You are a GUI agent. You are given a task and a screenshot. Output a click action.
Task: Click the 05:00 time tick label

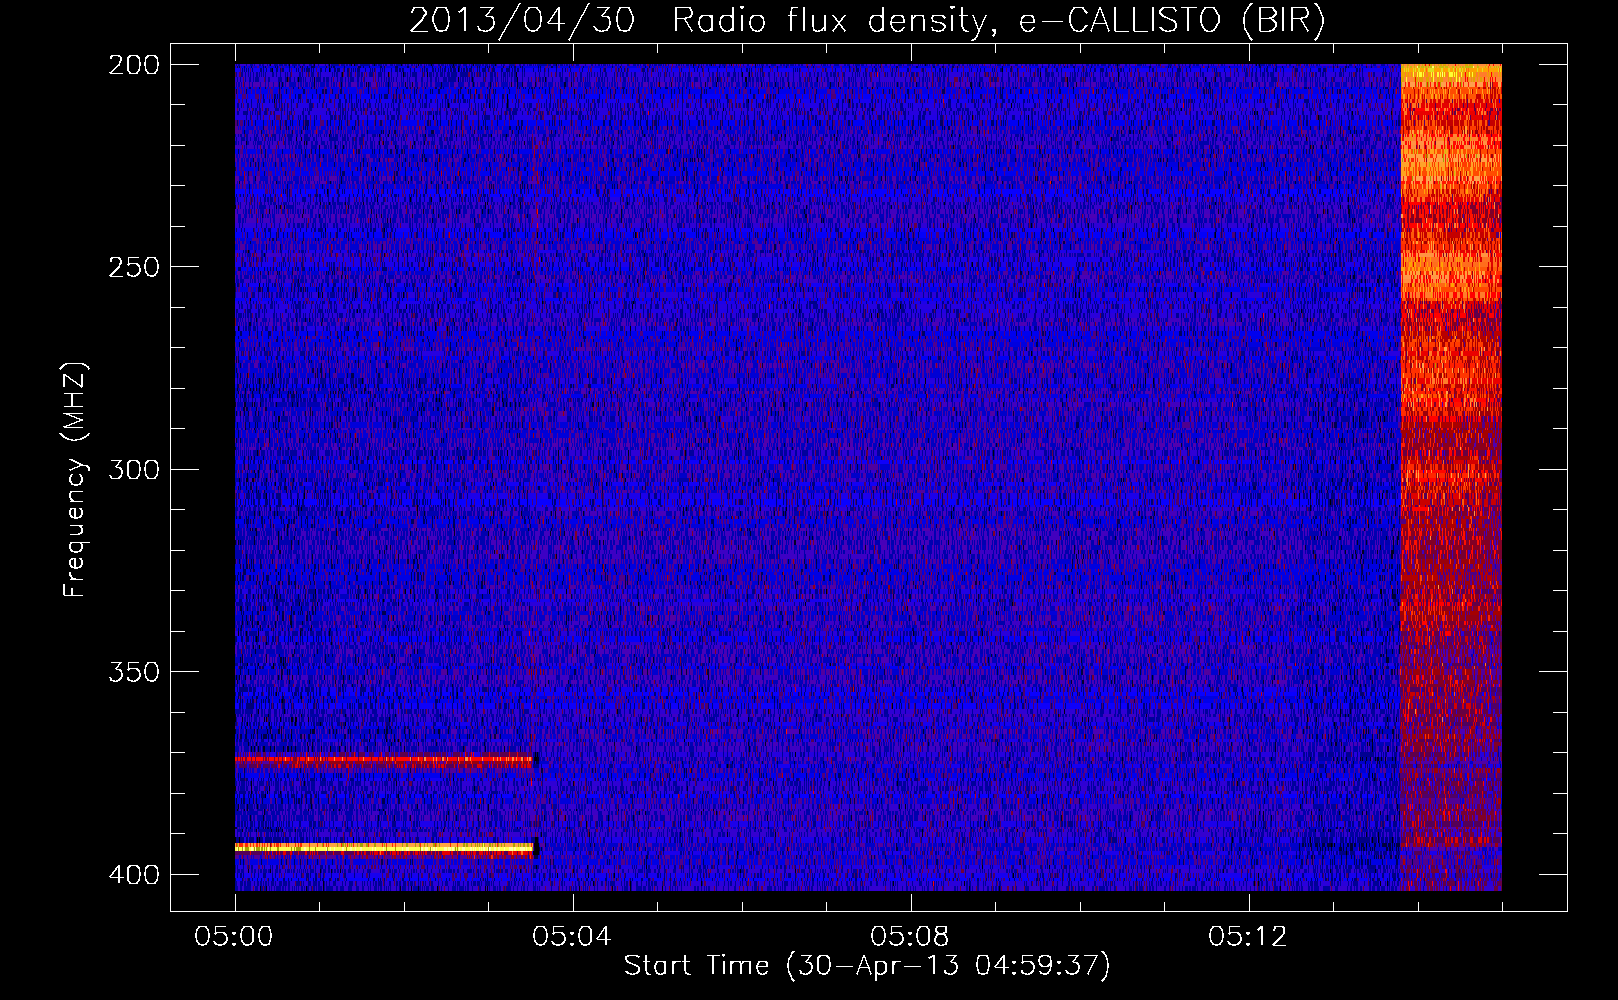[x=234, y=936]
